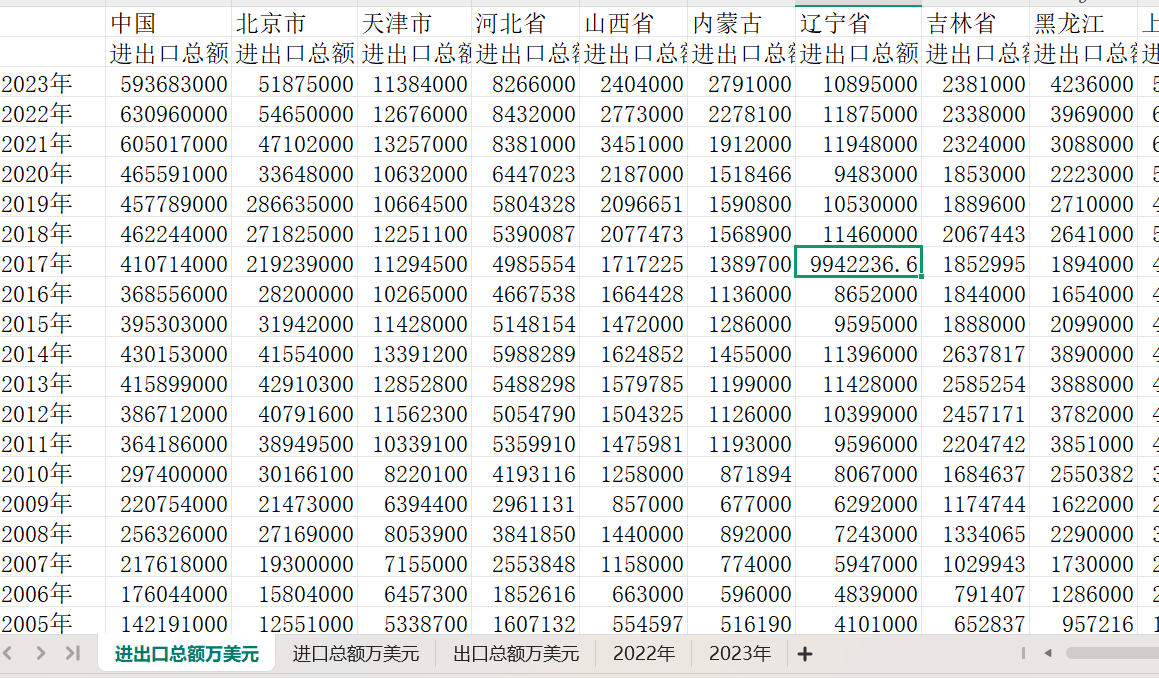The image size is (1159, 678).
Task: Select the 2005年 row label cell
Action: pyautogui.click(x=52, y=623)
